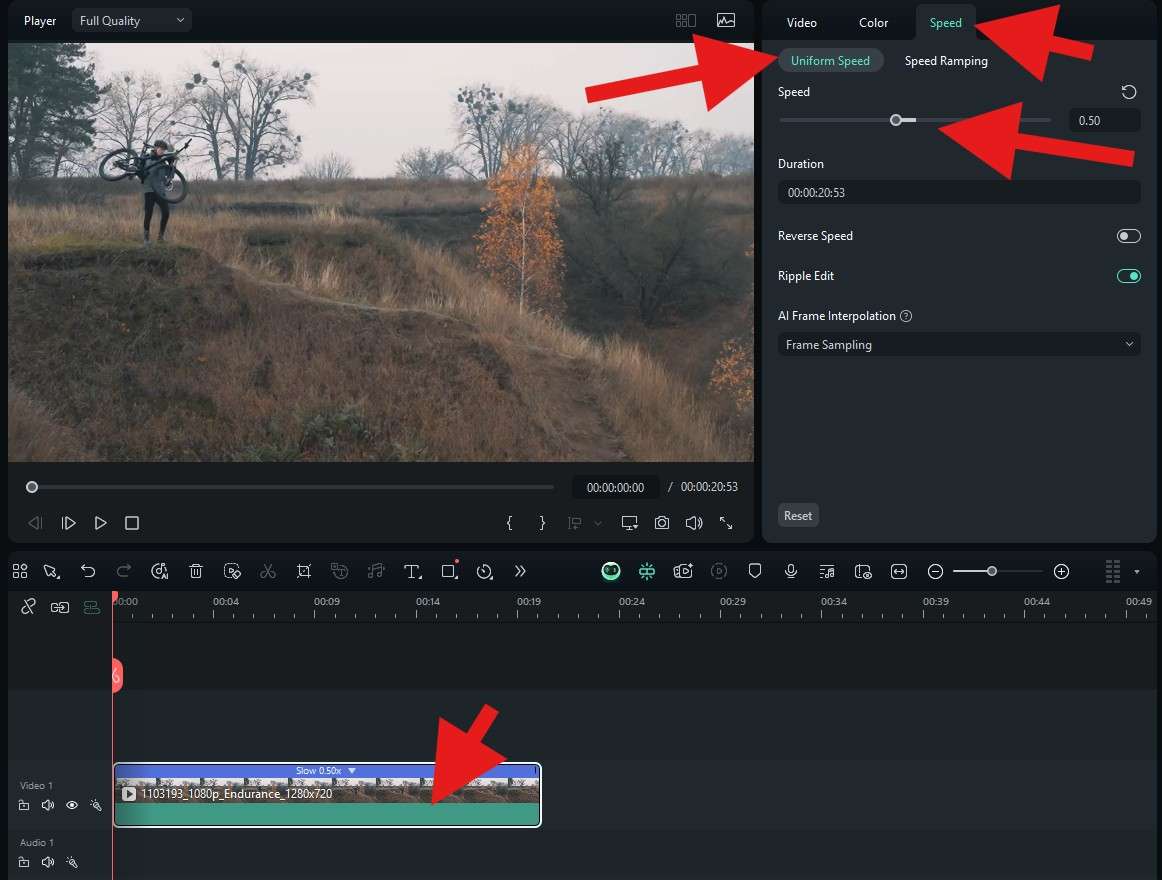
Task: Click the redo arrow icon
Action: click(124, 571)
